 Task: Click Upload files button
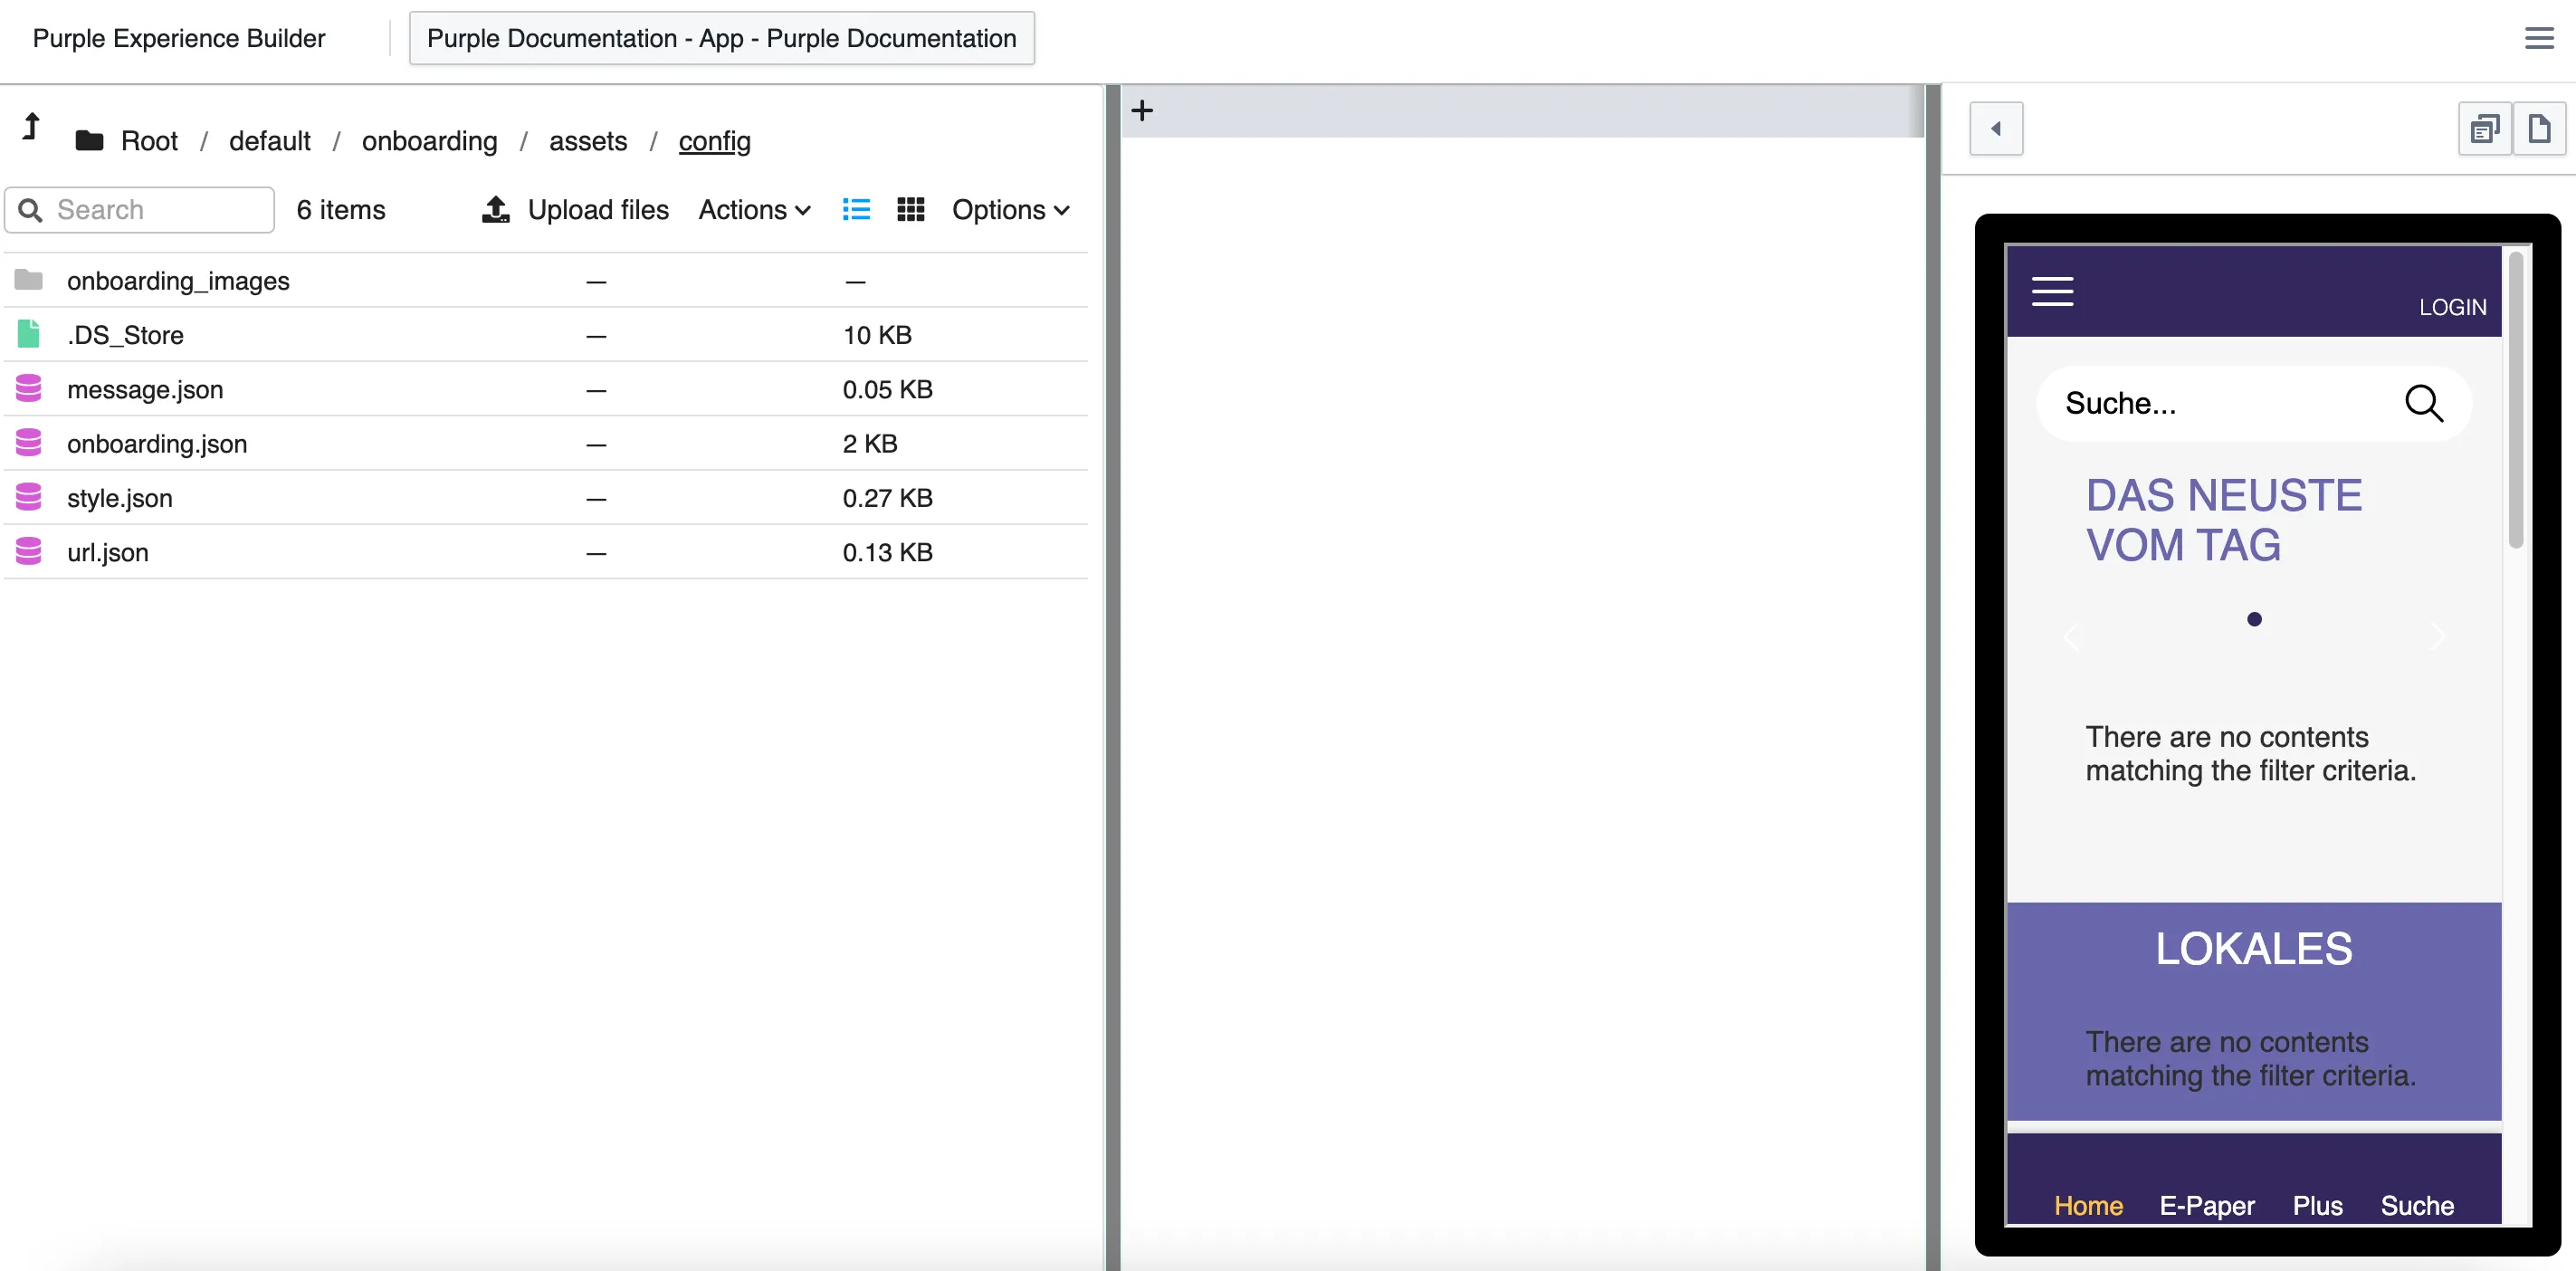point(576,210)
